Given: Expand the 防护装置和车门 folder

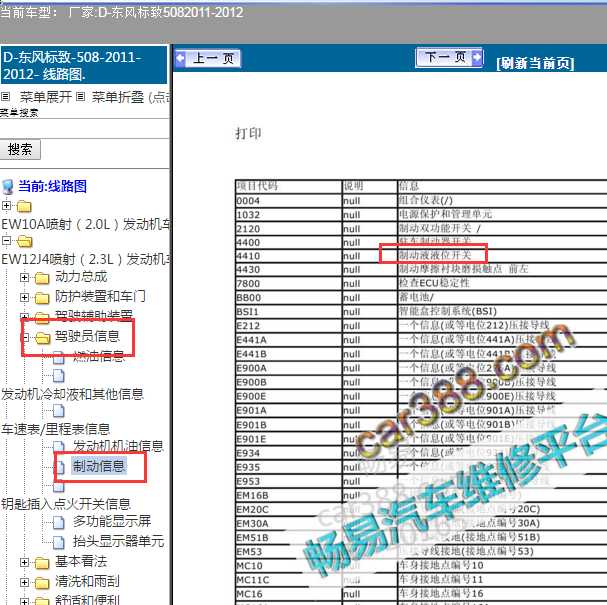Looking at the screenshot, I should coord(24,297).
